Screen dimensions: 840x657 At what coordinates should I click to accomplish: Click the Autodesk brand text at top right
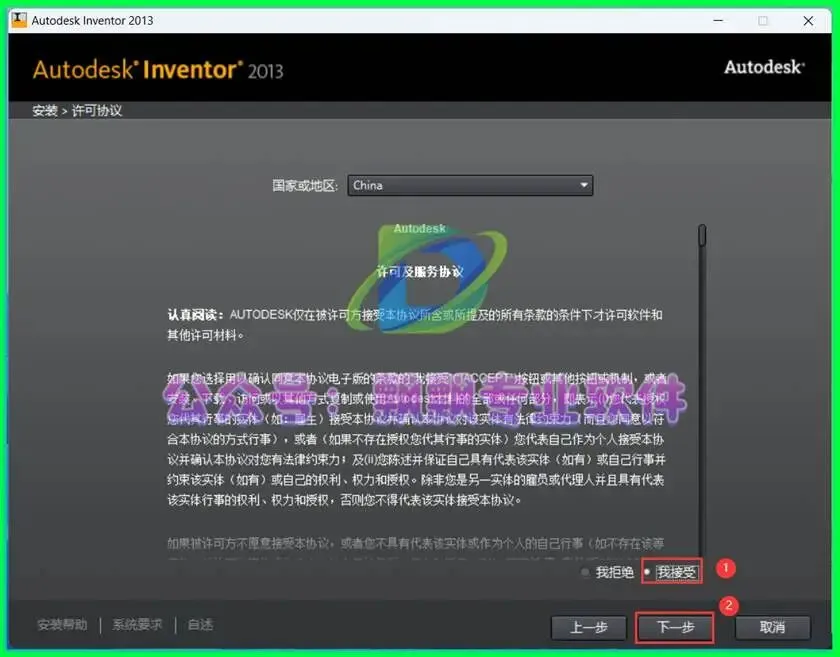coord(764,67)
